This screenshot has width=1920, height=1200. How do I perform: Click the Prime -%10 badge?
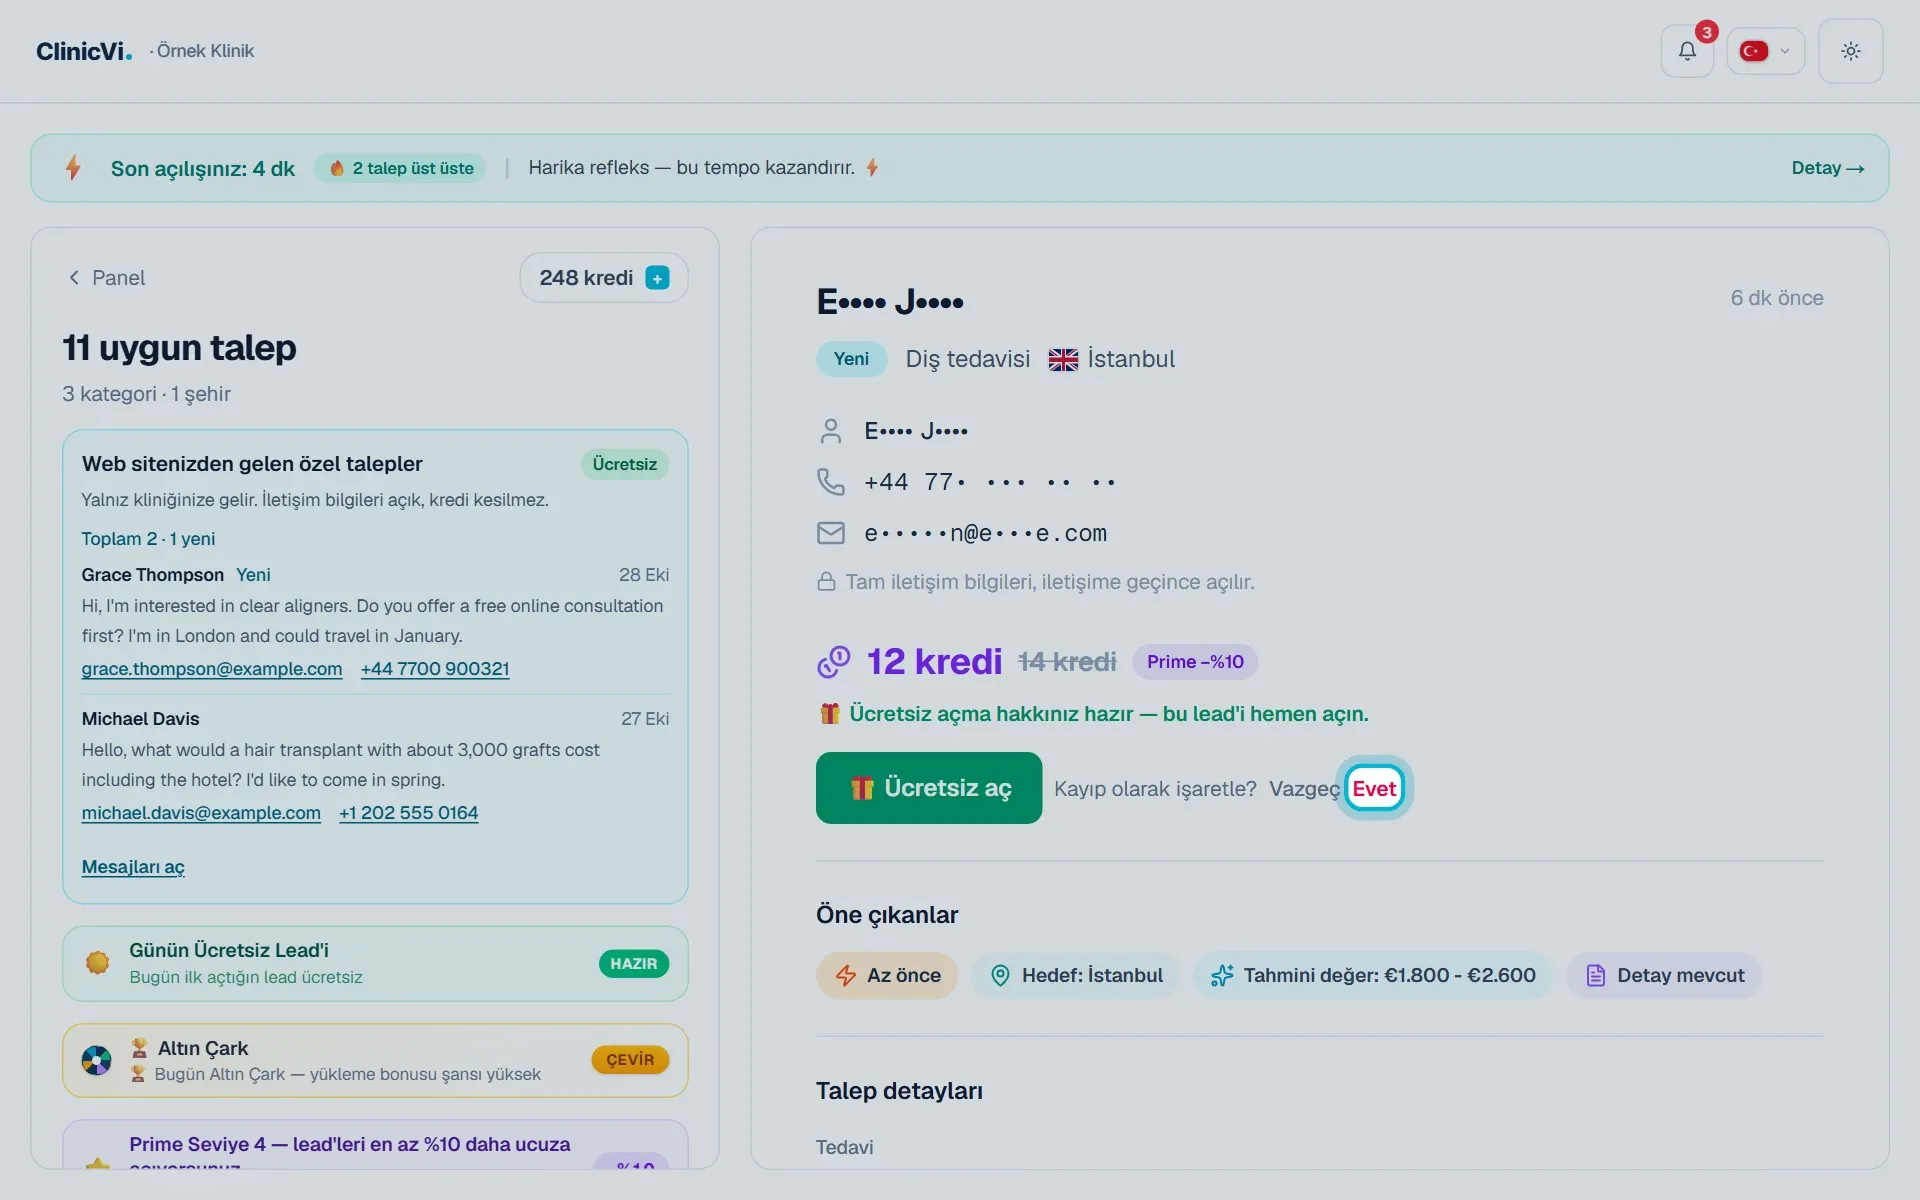coord(1195,662)
